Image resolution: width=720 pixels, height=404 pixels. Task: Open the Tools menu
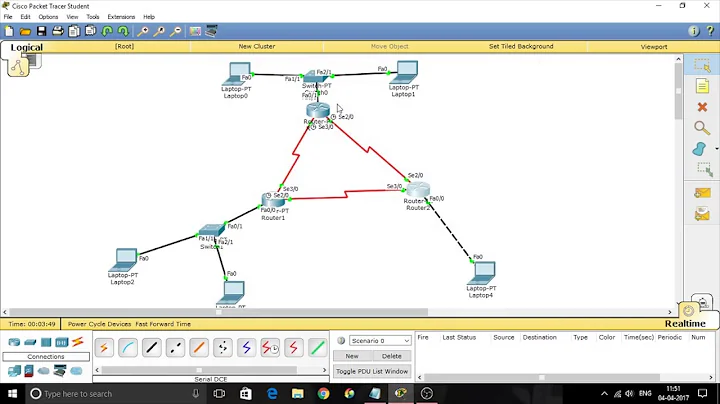pos(93,17)
